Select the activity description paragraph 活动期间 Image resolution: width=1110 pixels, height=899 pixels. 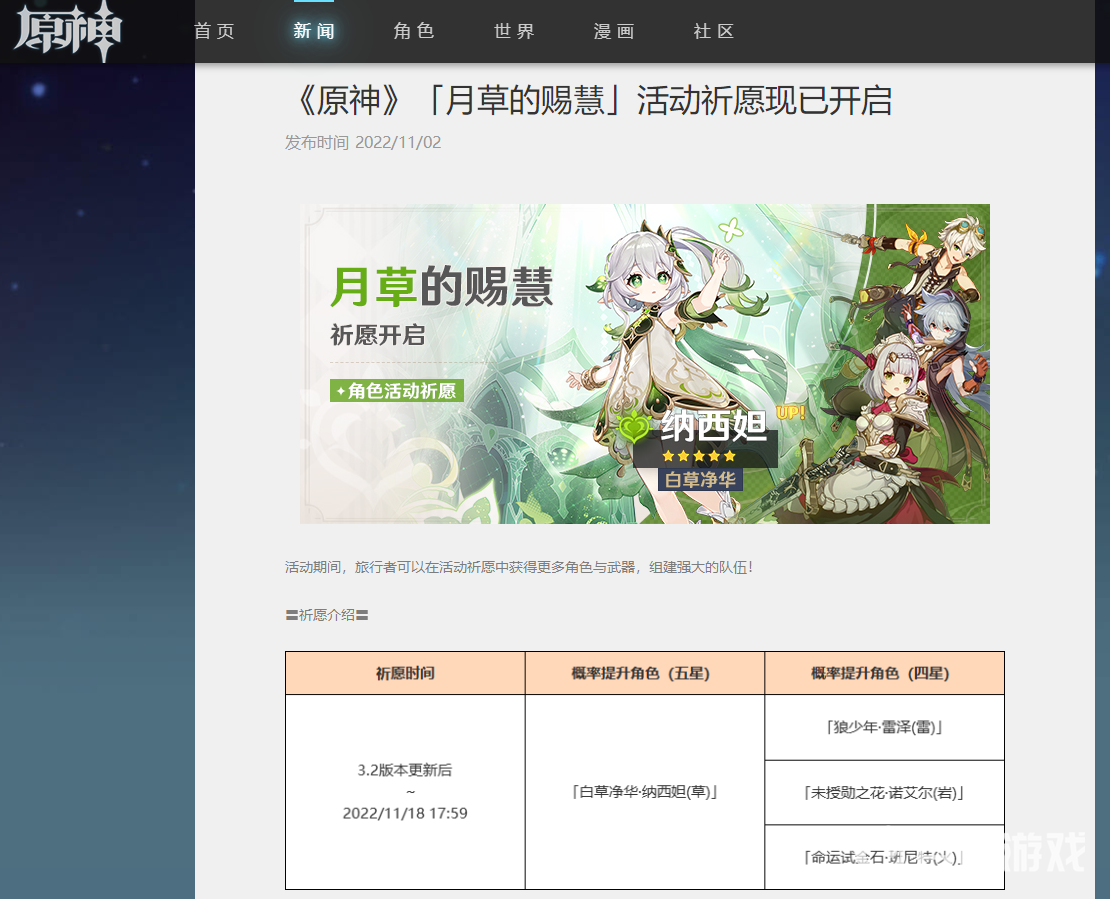(x=519, y=567)
